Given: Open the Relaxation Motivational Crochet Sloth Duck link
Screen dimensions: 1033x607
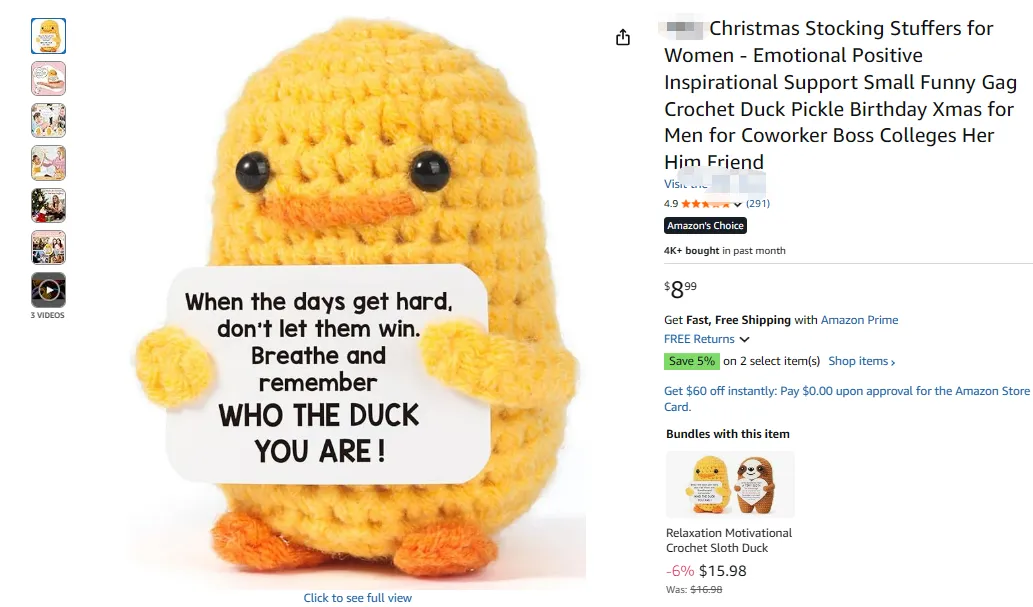Looking at the screenshot, I should (729, 540).
